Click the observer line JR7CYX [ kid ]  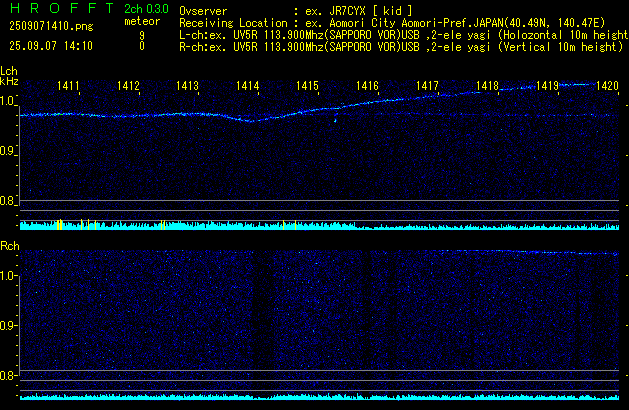296,11
